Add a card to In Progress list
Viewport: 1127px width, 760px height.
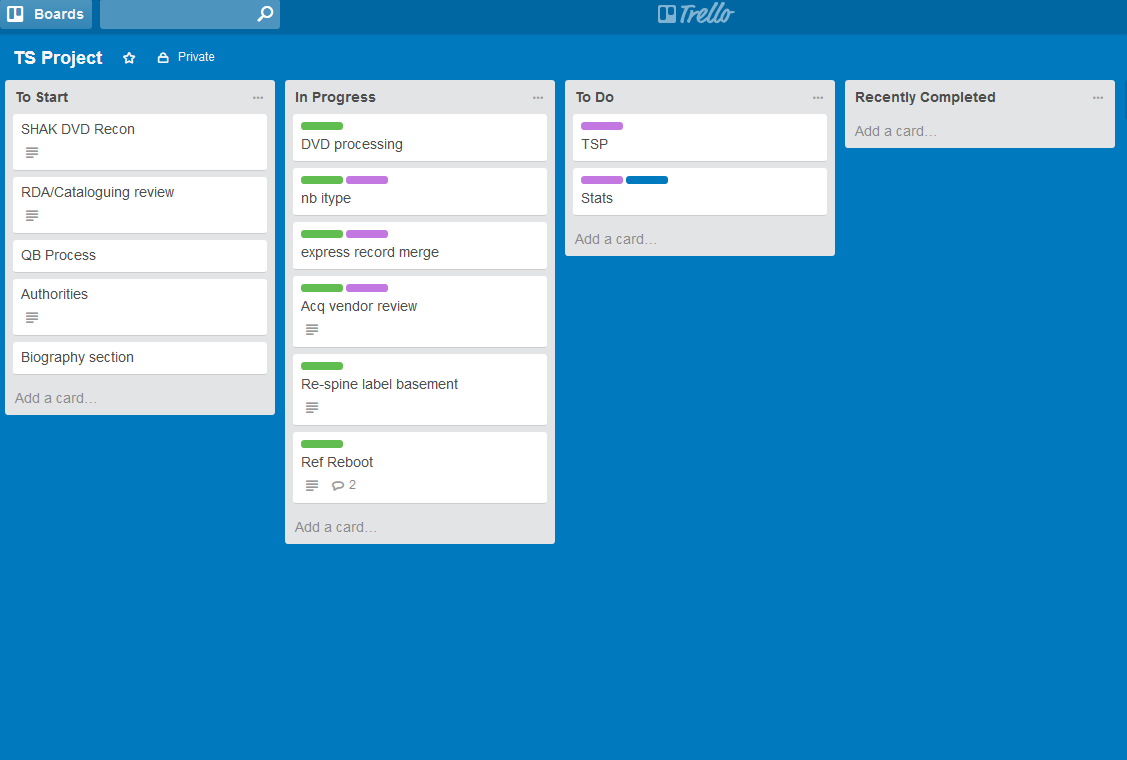(336, 527)
